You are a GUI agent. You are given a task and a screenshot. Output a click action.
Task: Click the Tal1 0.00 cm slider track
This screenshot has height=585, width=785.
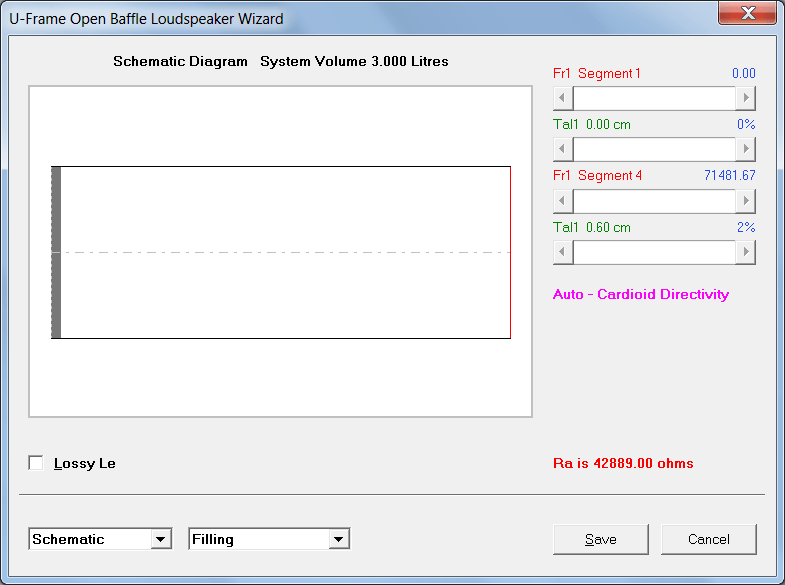click(654, 149)
